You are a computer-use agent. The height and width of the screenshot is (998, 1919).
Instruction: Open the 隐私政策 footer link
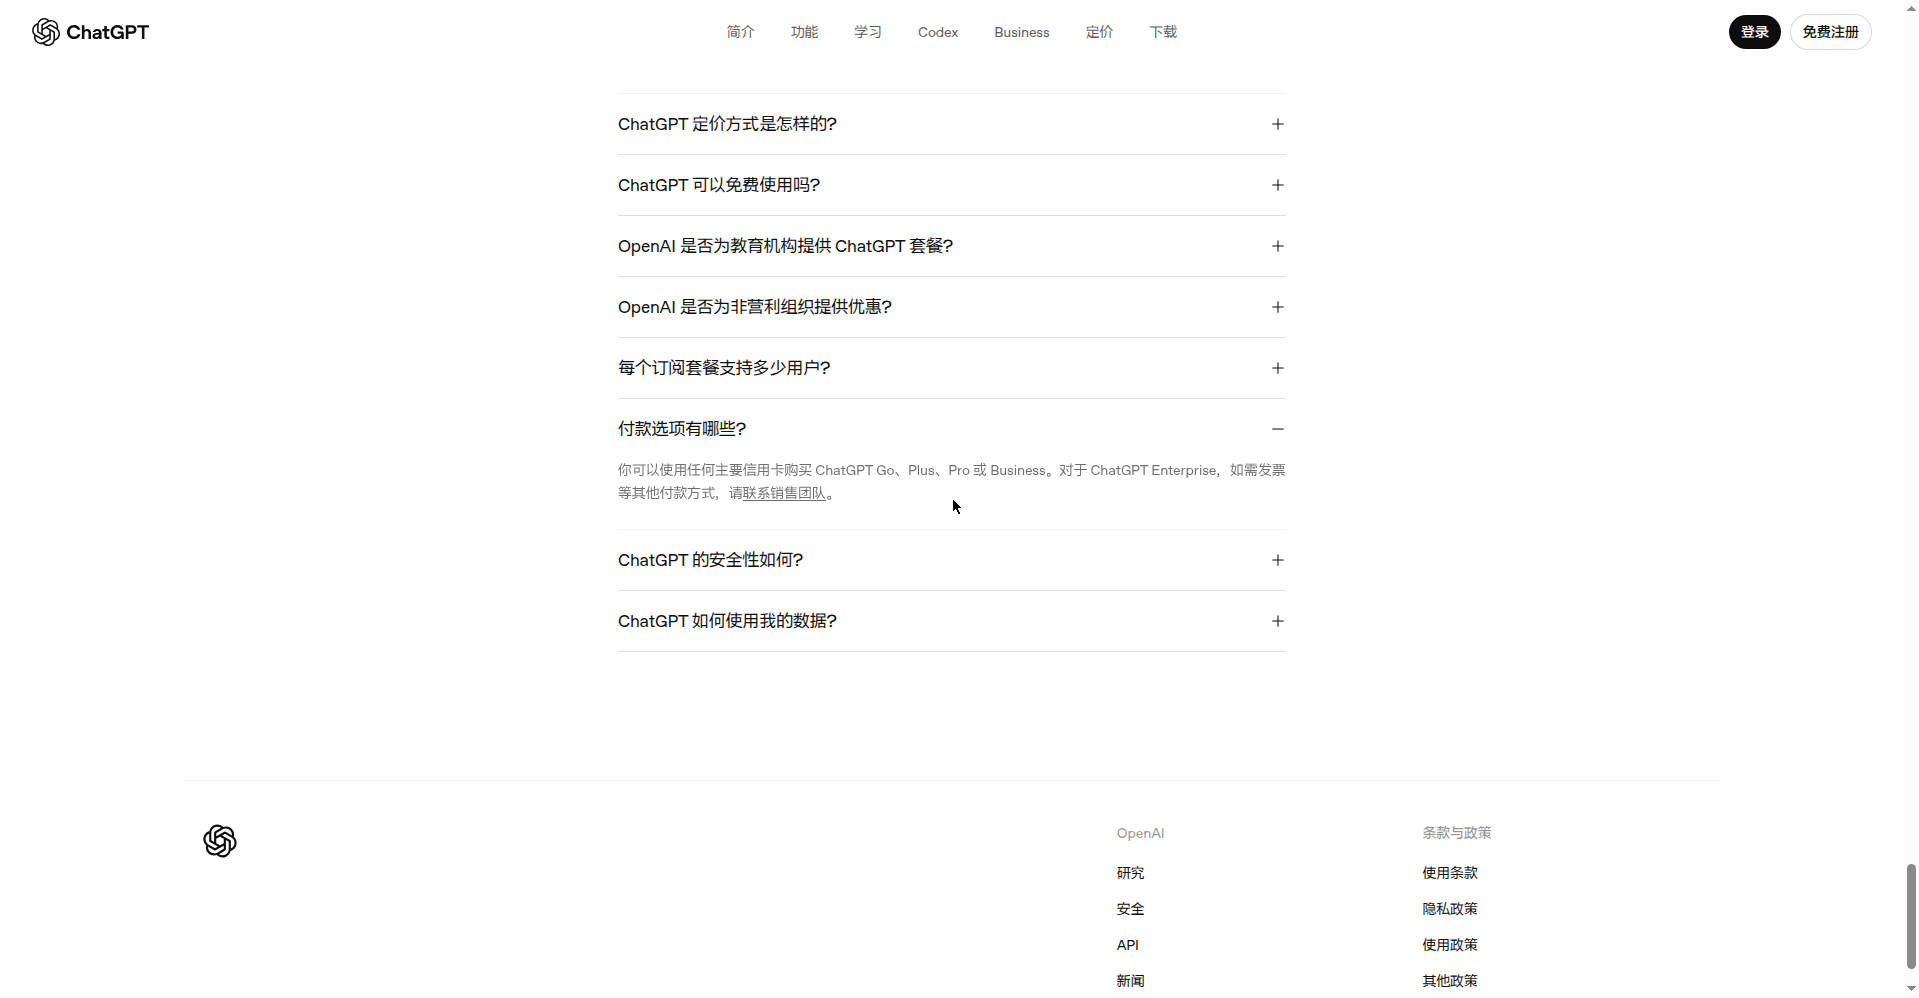[1450, 909]
